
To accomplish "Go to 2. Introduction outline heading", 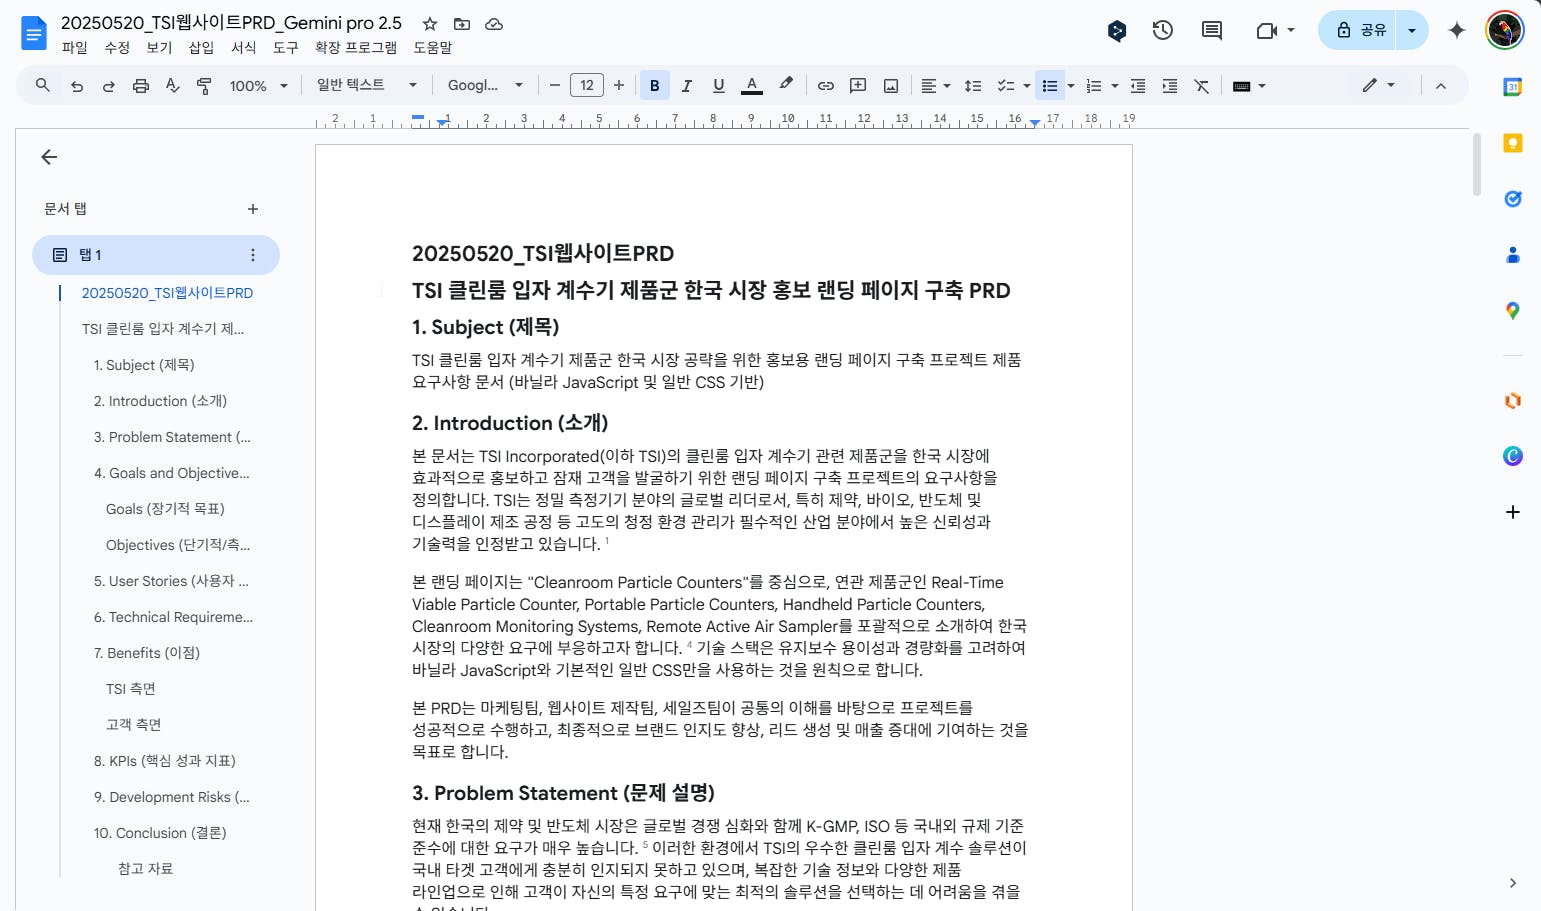I will (161, 401).
